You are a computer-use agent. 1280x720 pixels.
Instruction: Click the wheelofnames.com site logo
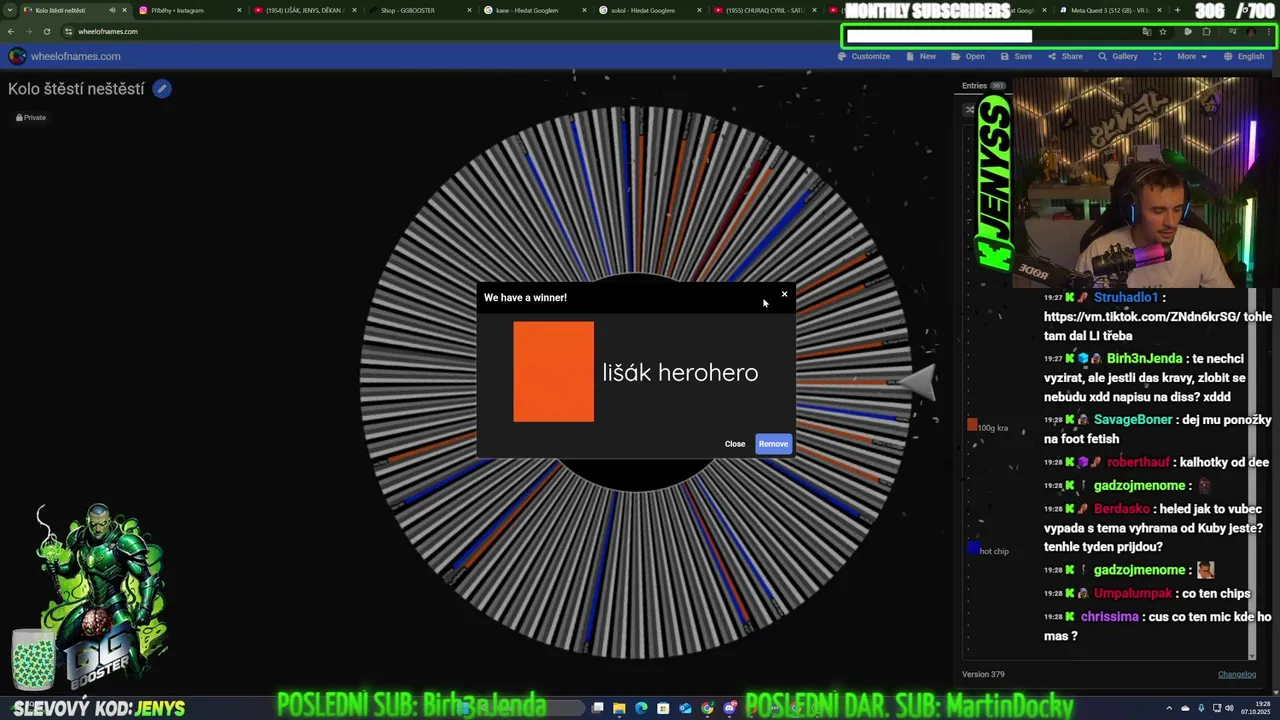point(17,56)
